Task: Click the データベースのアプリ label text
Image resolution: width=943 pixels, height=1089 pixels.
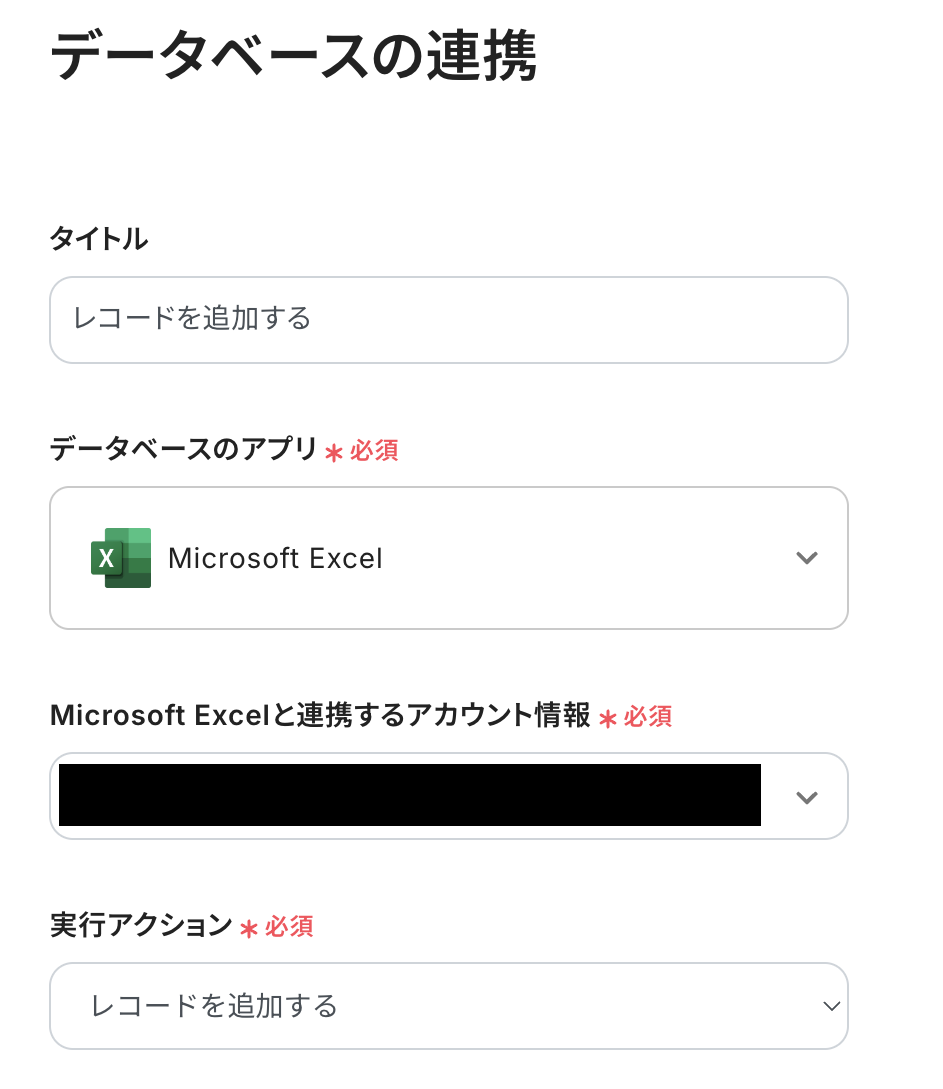Action: 183,450
